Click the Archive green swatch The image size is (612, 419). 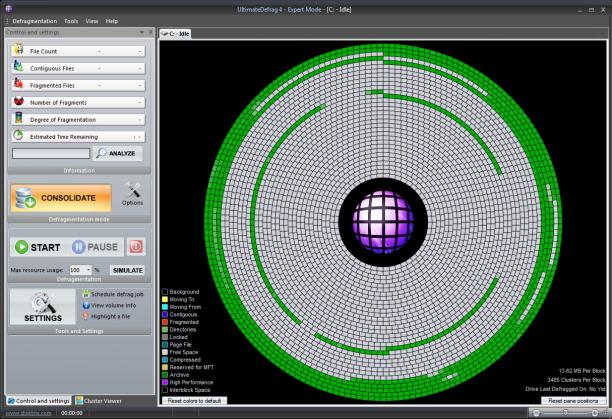pyautogui.click(x=165, y=375)
